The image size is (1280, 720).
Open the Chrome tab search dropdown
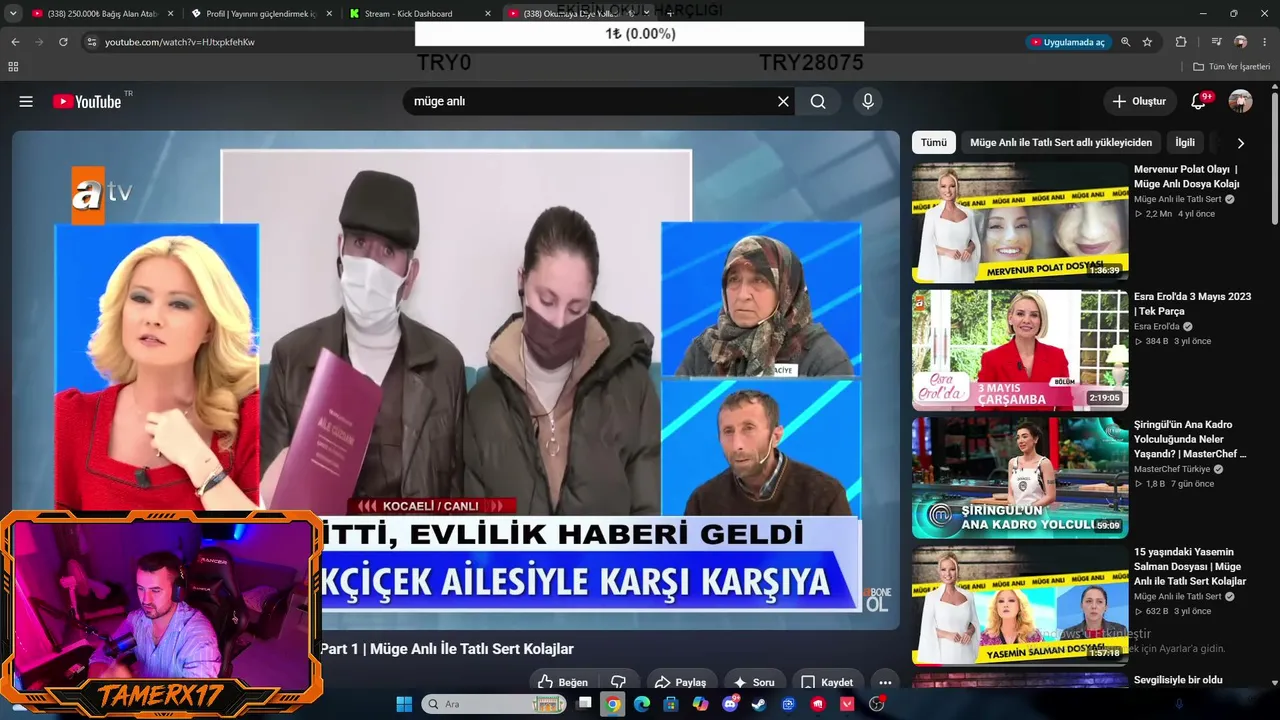pos(13,13)
